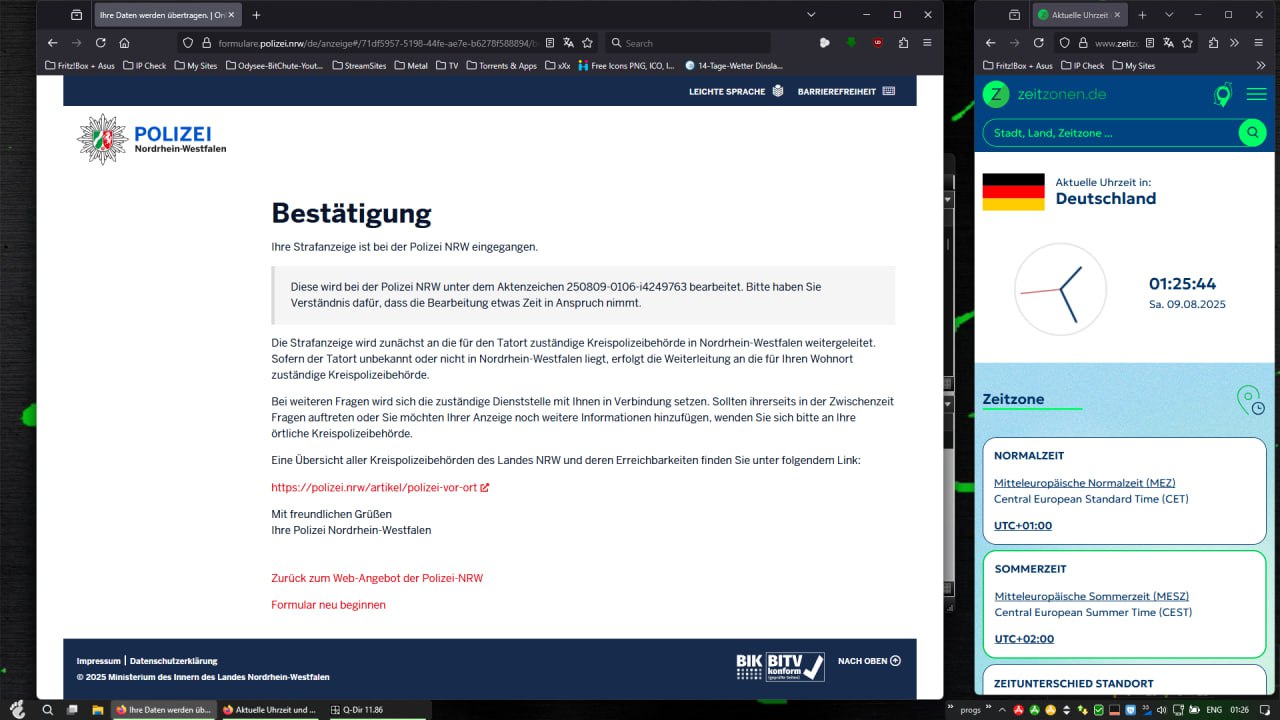Screen dimensions: 1280x720
Task: Close the 'Aktuelle Uhrzeit' tab
Action: 1116,15
